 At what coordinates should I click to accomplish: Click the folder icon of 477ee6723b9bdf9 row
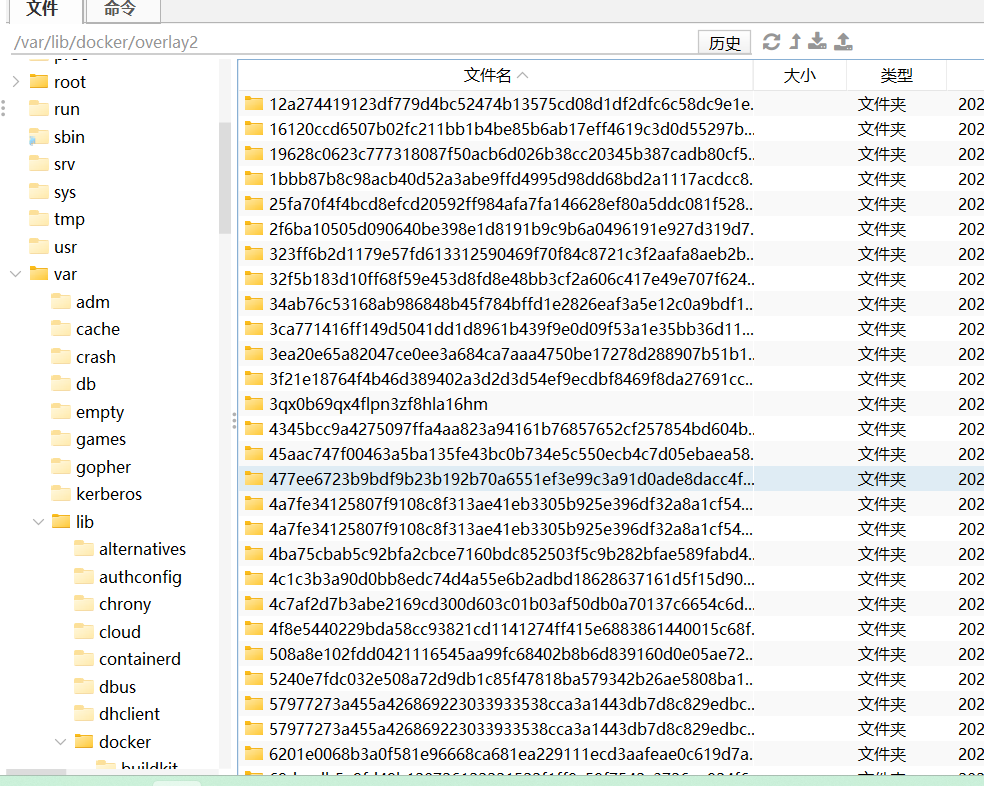point(254,479)
